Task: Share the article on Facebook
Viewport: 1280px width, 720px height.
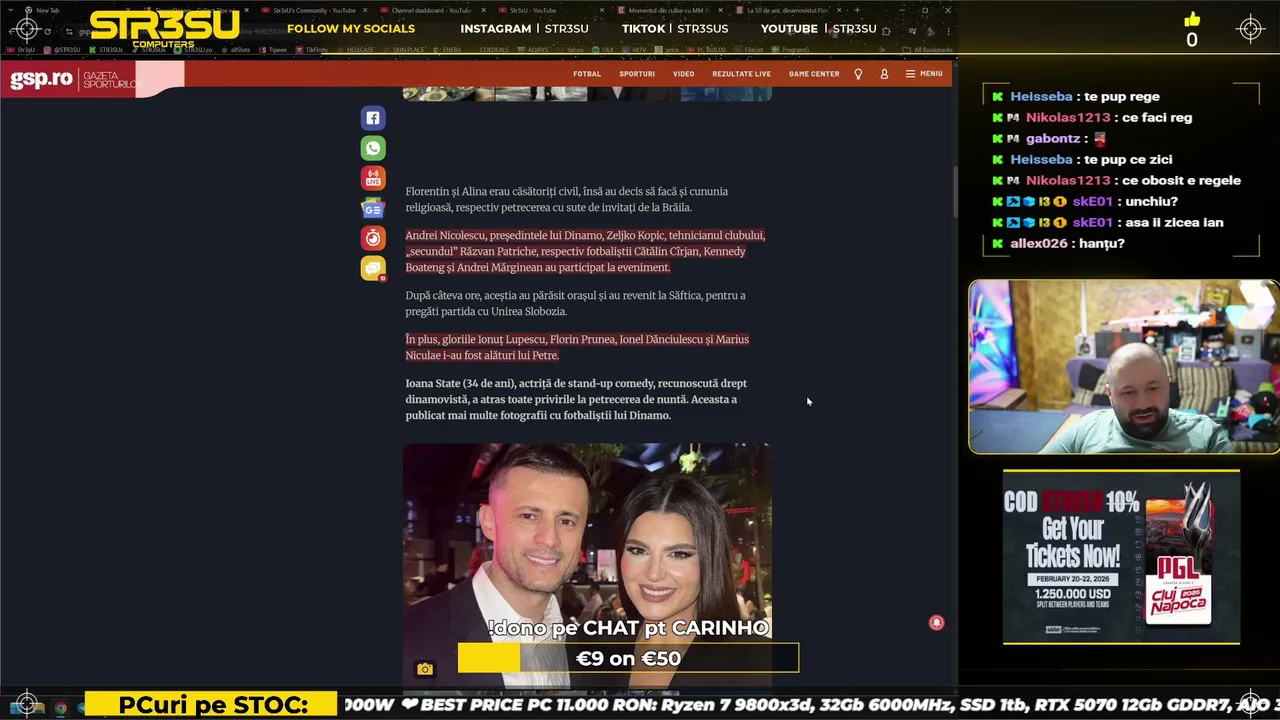Action: (373, 118)
